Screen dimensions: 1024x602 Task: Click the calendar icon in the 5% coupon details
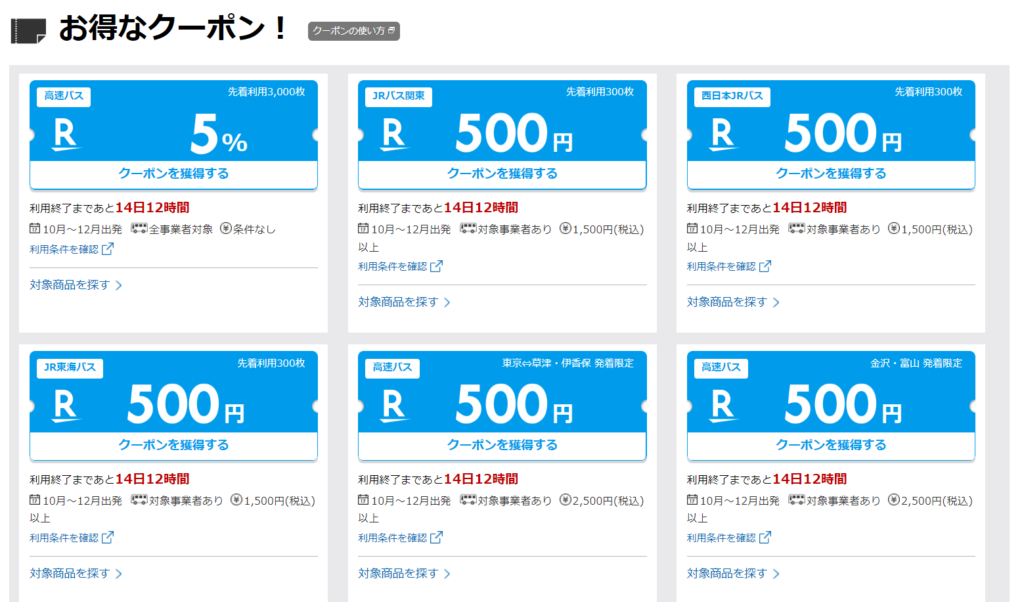click(35, 229)
